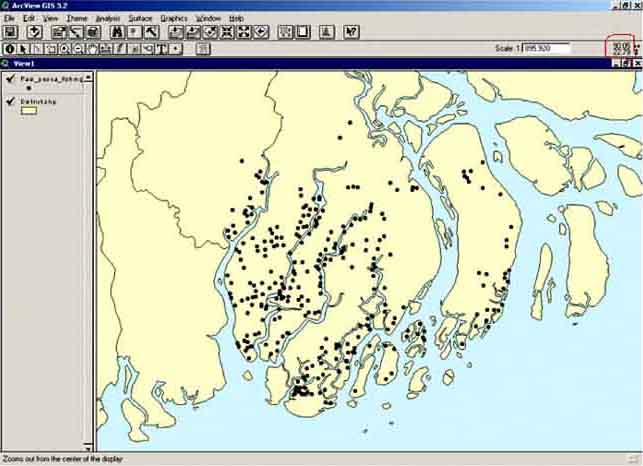Toggle visibility of the point theme layer
Image resolution: width=643 pixels, height=466 pixels.
[11, 77]
